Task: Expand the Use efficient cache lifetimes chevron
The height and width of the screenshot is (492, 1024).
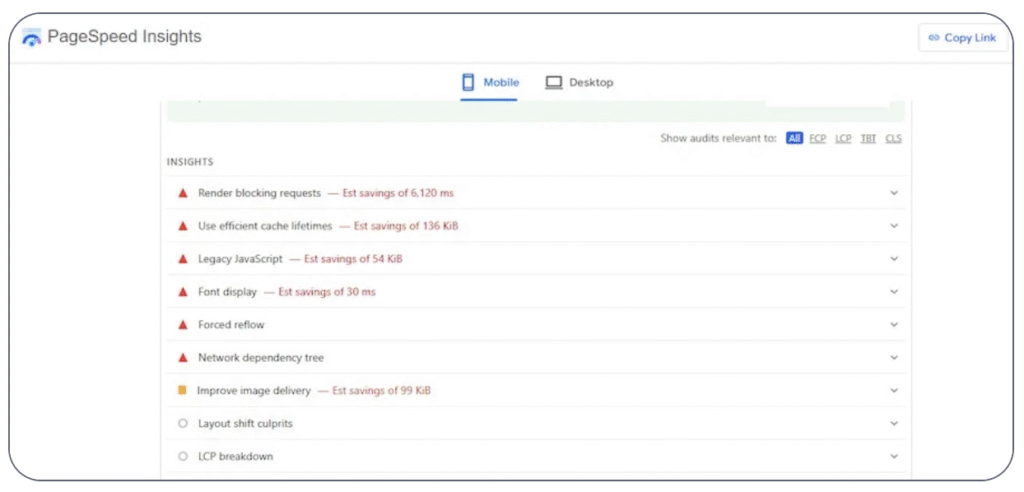Action: tap(894, 225)
